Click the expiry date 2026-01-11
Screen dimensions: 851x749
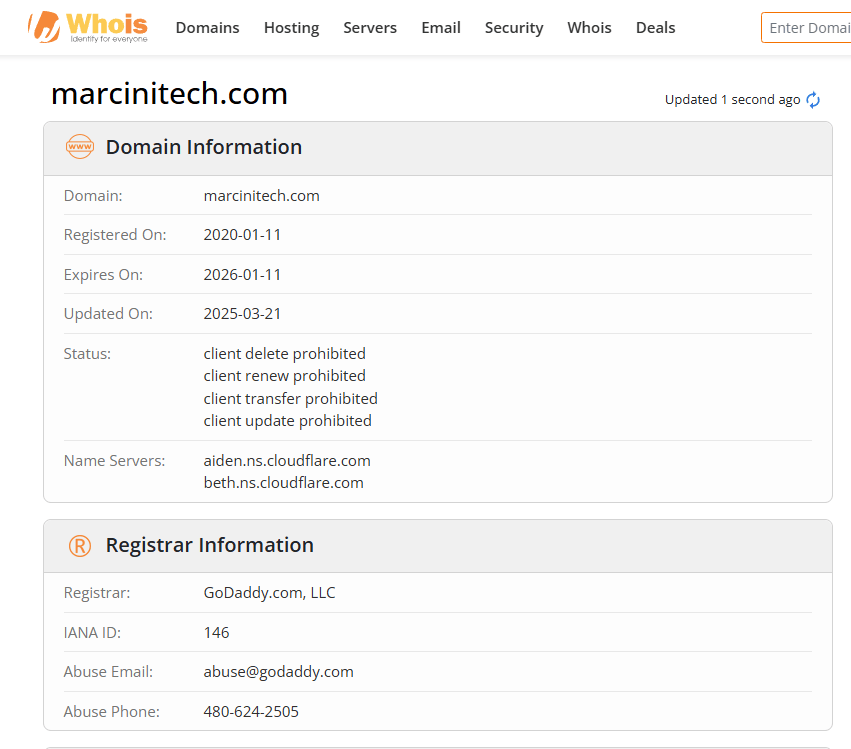click(x=242, y=275)
